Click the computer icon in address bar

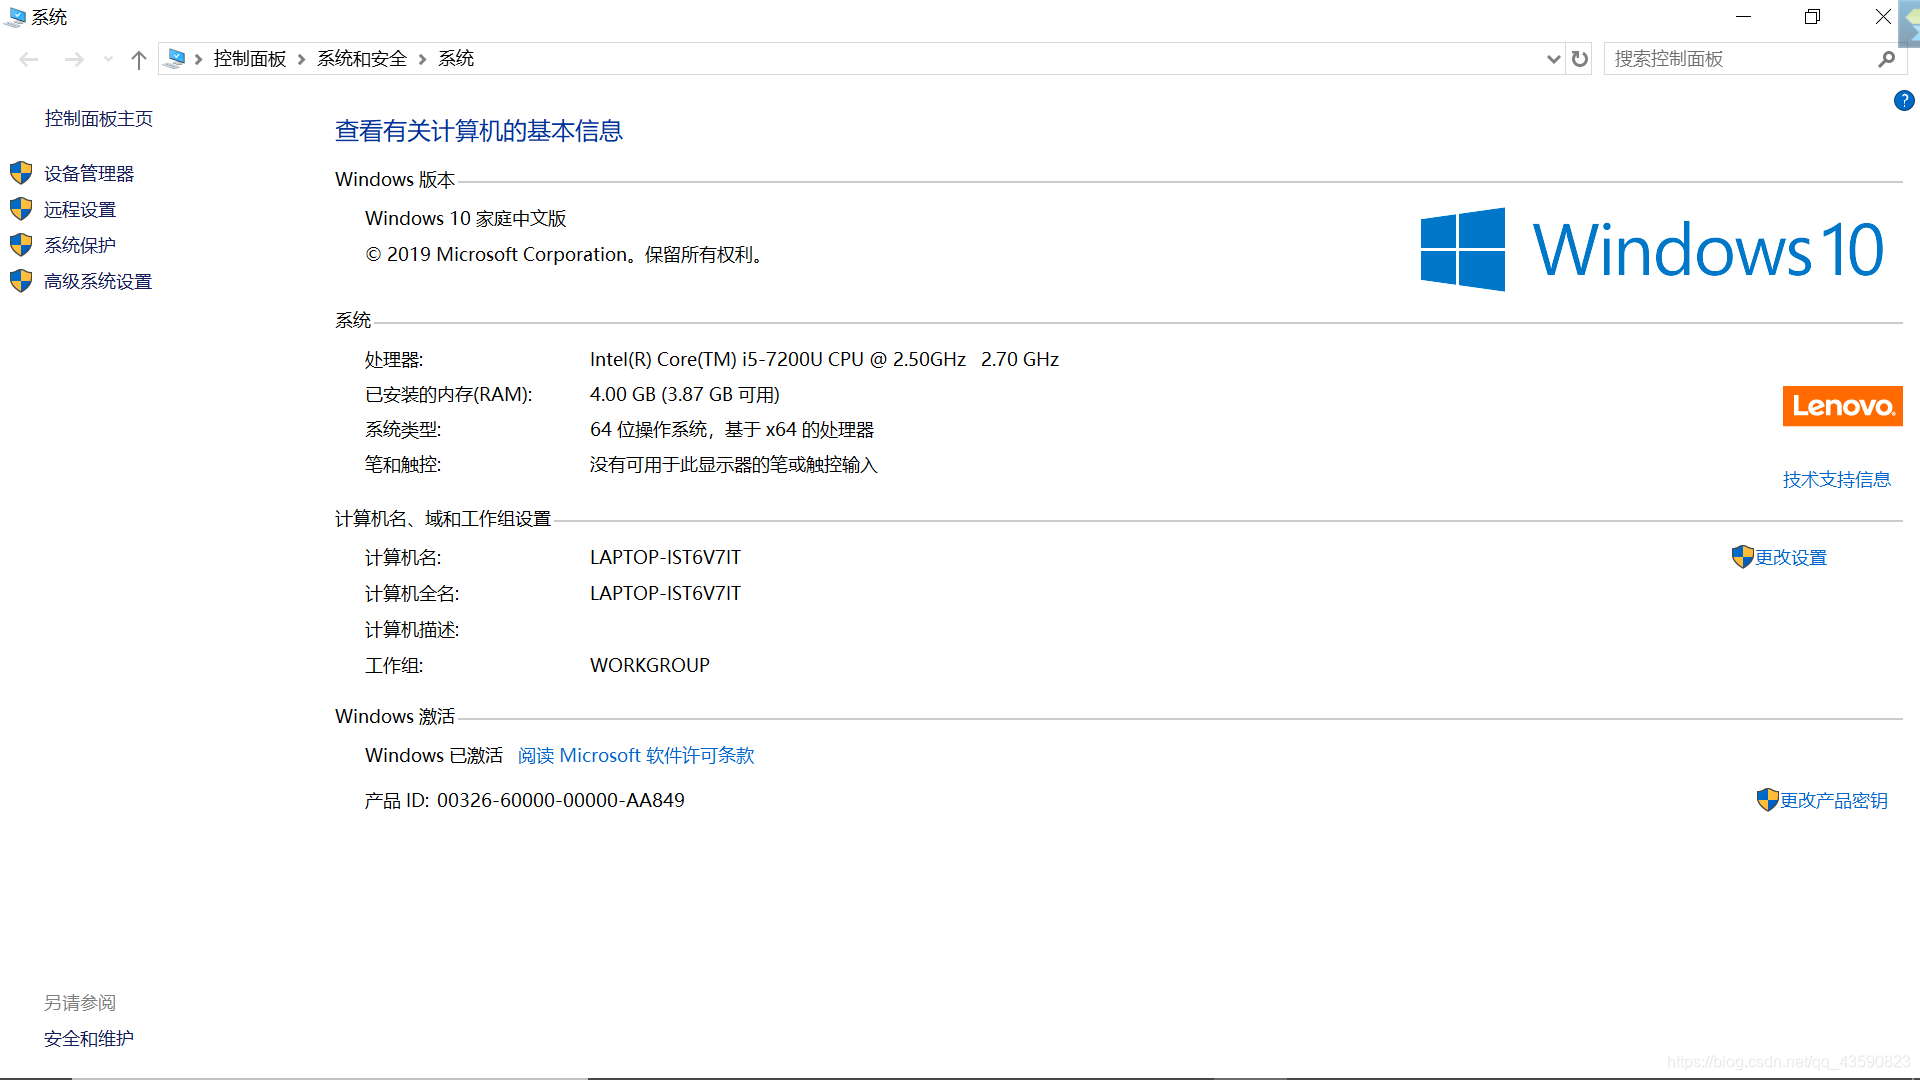click(x=176, y=59)
